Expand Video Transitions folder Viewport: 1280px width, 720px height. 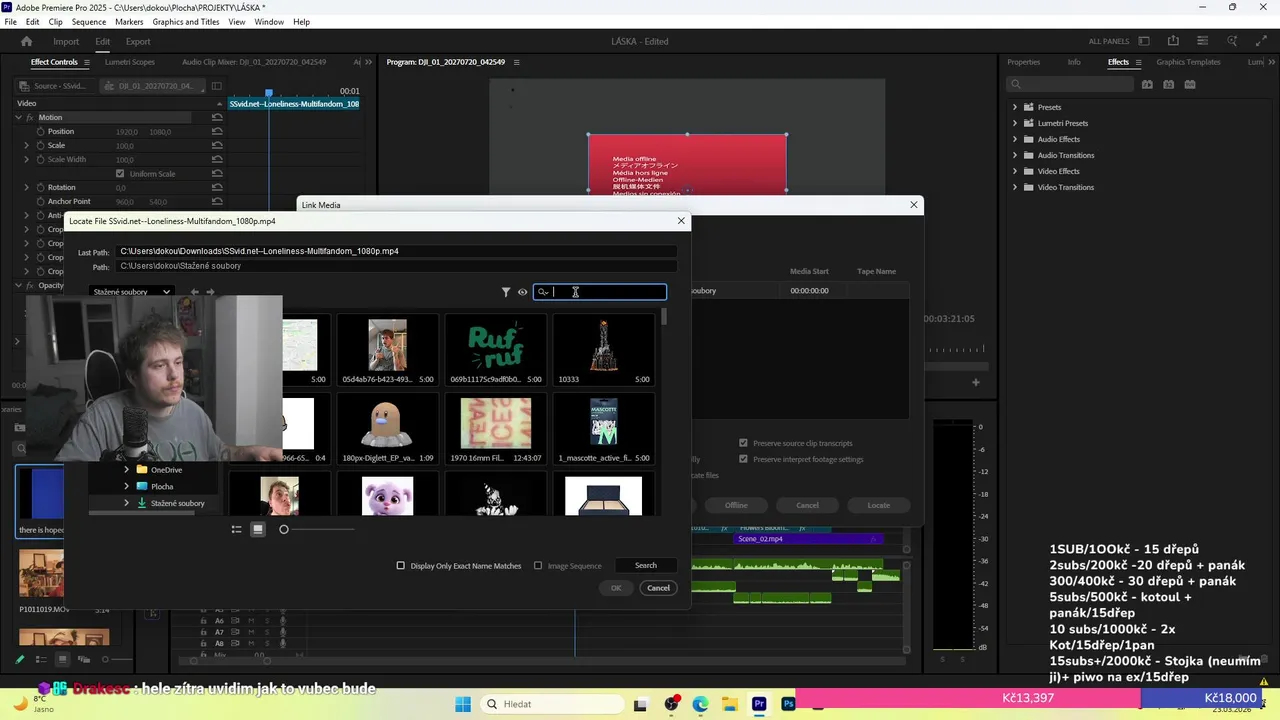point(1015,187)
